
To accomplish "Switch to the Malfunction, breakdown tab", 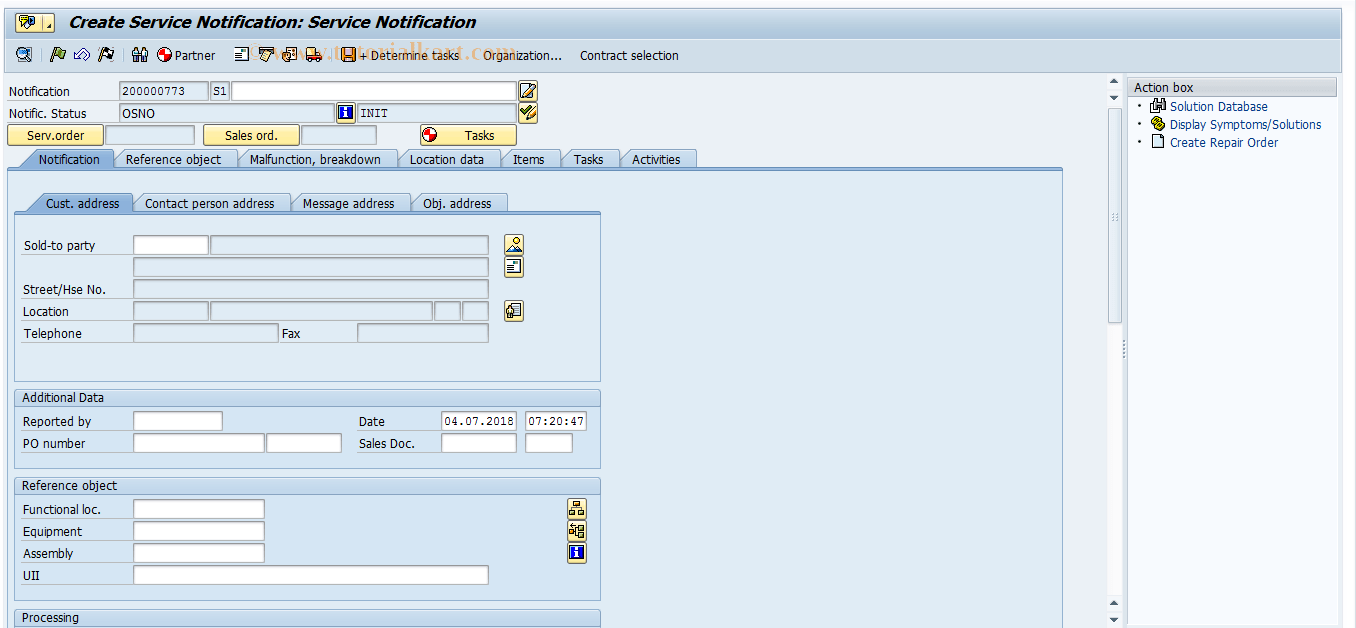I will [317, 158].
